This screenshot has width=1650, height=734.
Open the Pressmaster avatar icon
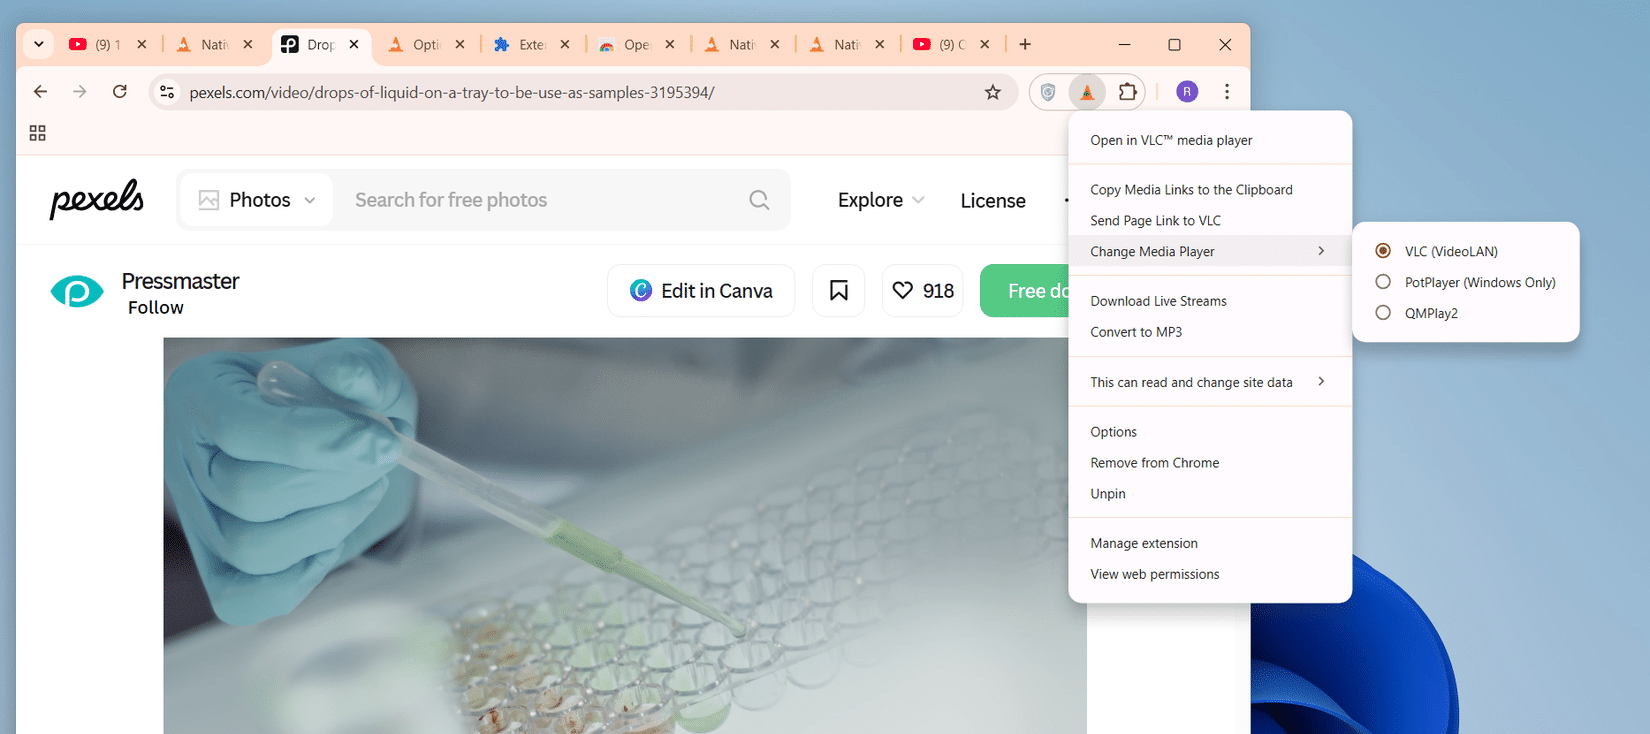click(x=77, y=292)
